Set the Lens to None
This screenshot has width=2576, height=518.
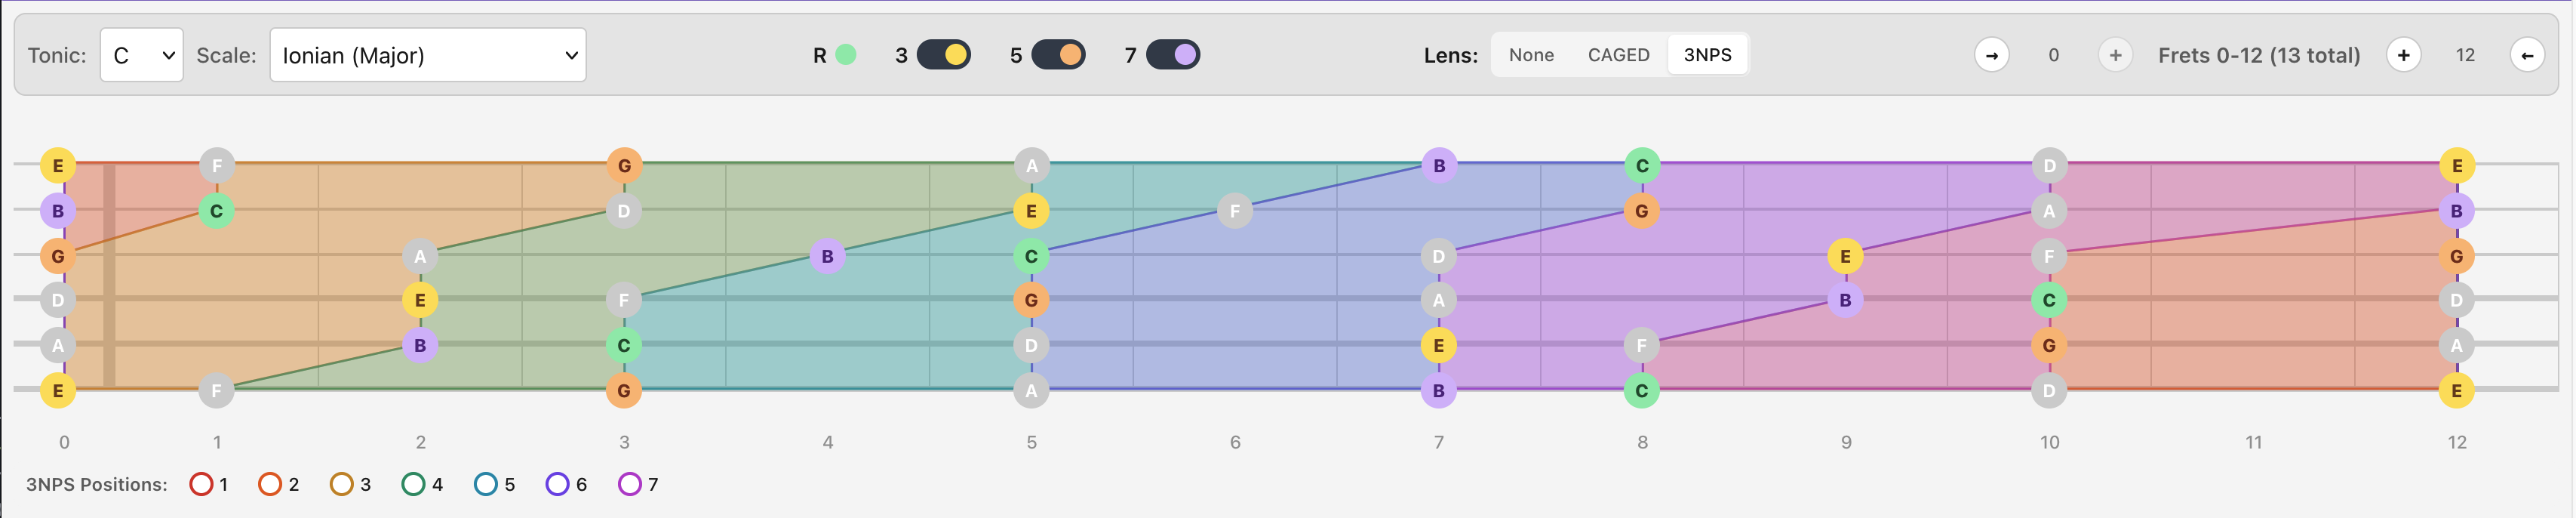(x=1531, y=55)
